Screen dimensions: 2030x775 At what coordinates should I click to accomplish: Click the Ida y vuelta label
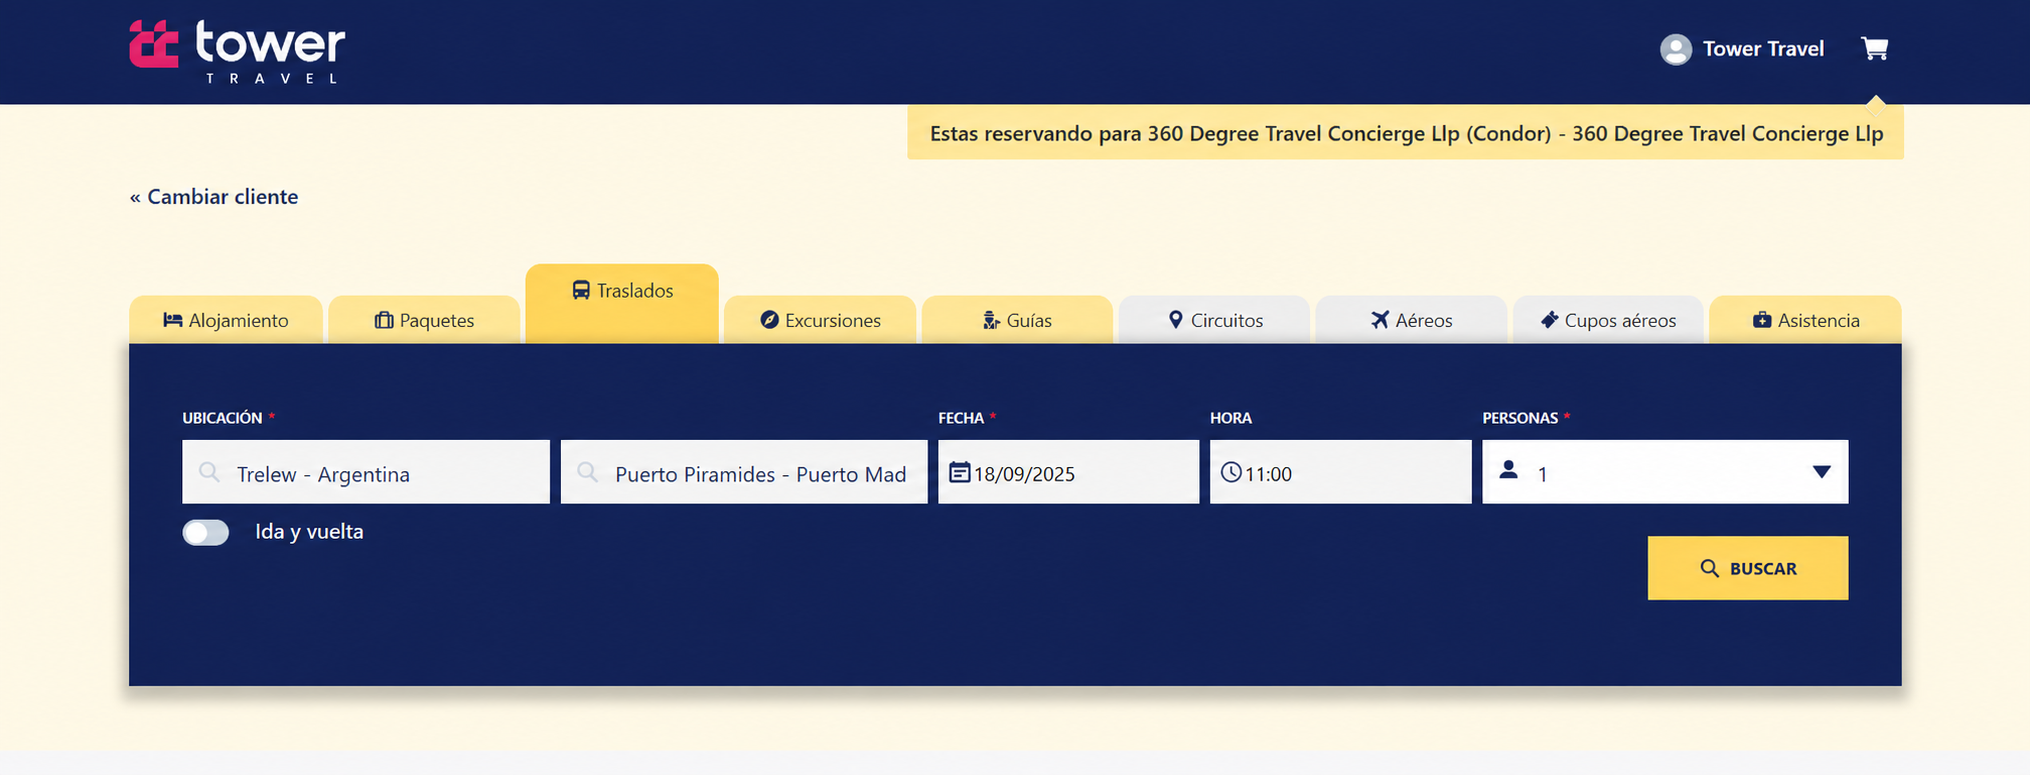point(309,532)
